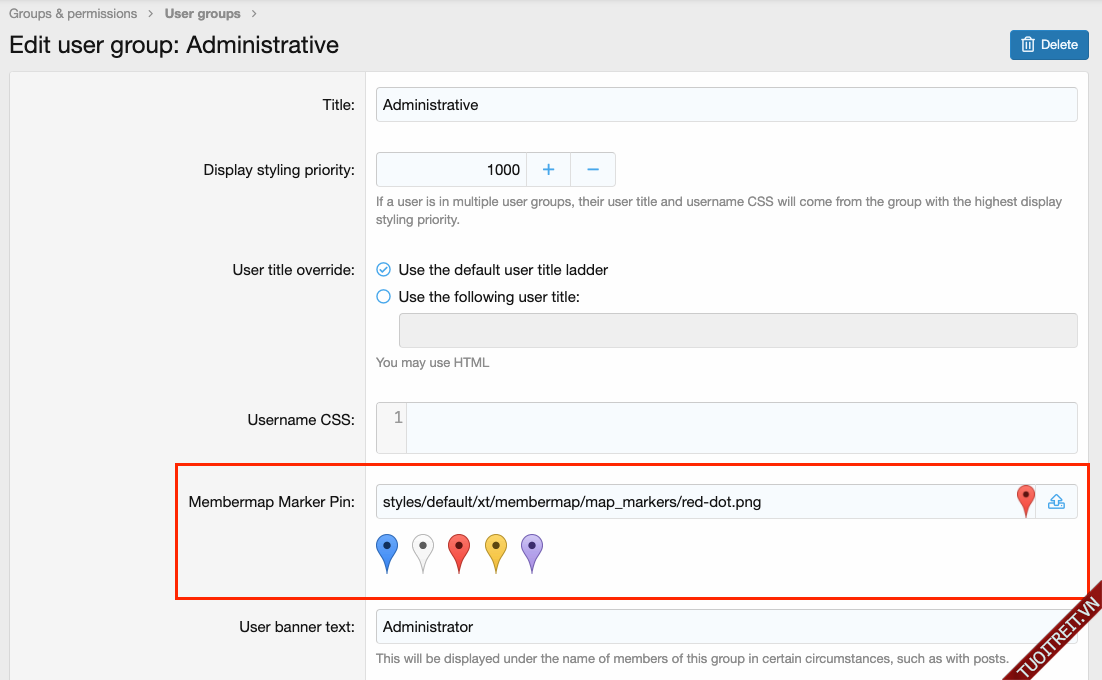Select the white map marker pin
The width and height of the screenshot is (1102, 680).
[x=423, y=552]
